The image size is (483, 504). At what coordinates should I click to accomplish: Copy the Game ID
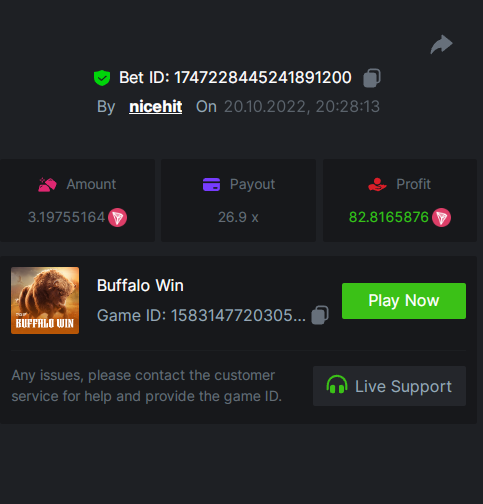click(320, 315)
